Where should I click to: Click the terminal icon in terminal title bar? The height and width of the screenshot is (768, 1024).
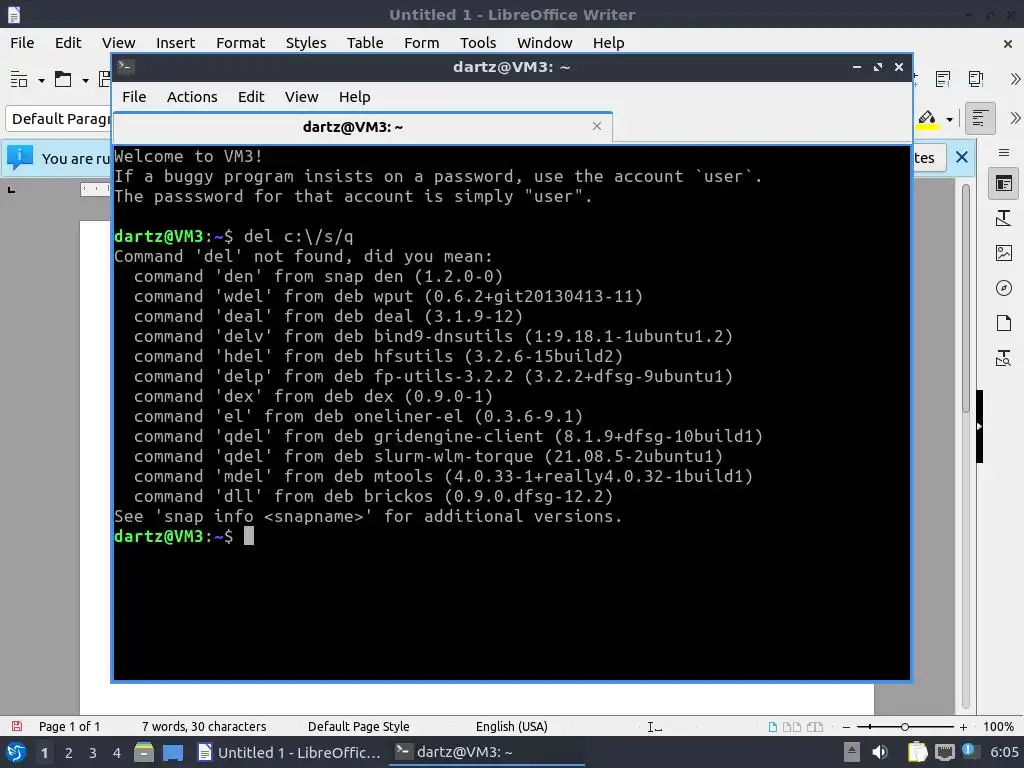tap(126, 67)
